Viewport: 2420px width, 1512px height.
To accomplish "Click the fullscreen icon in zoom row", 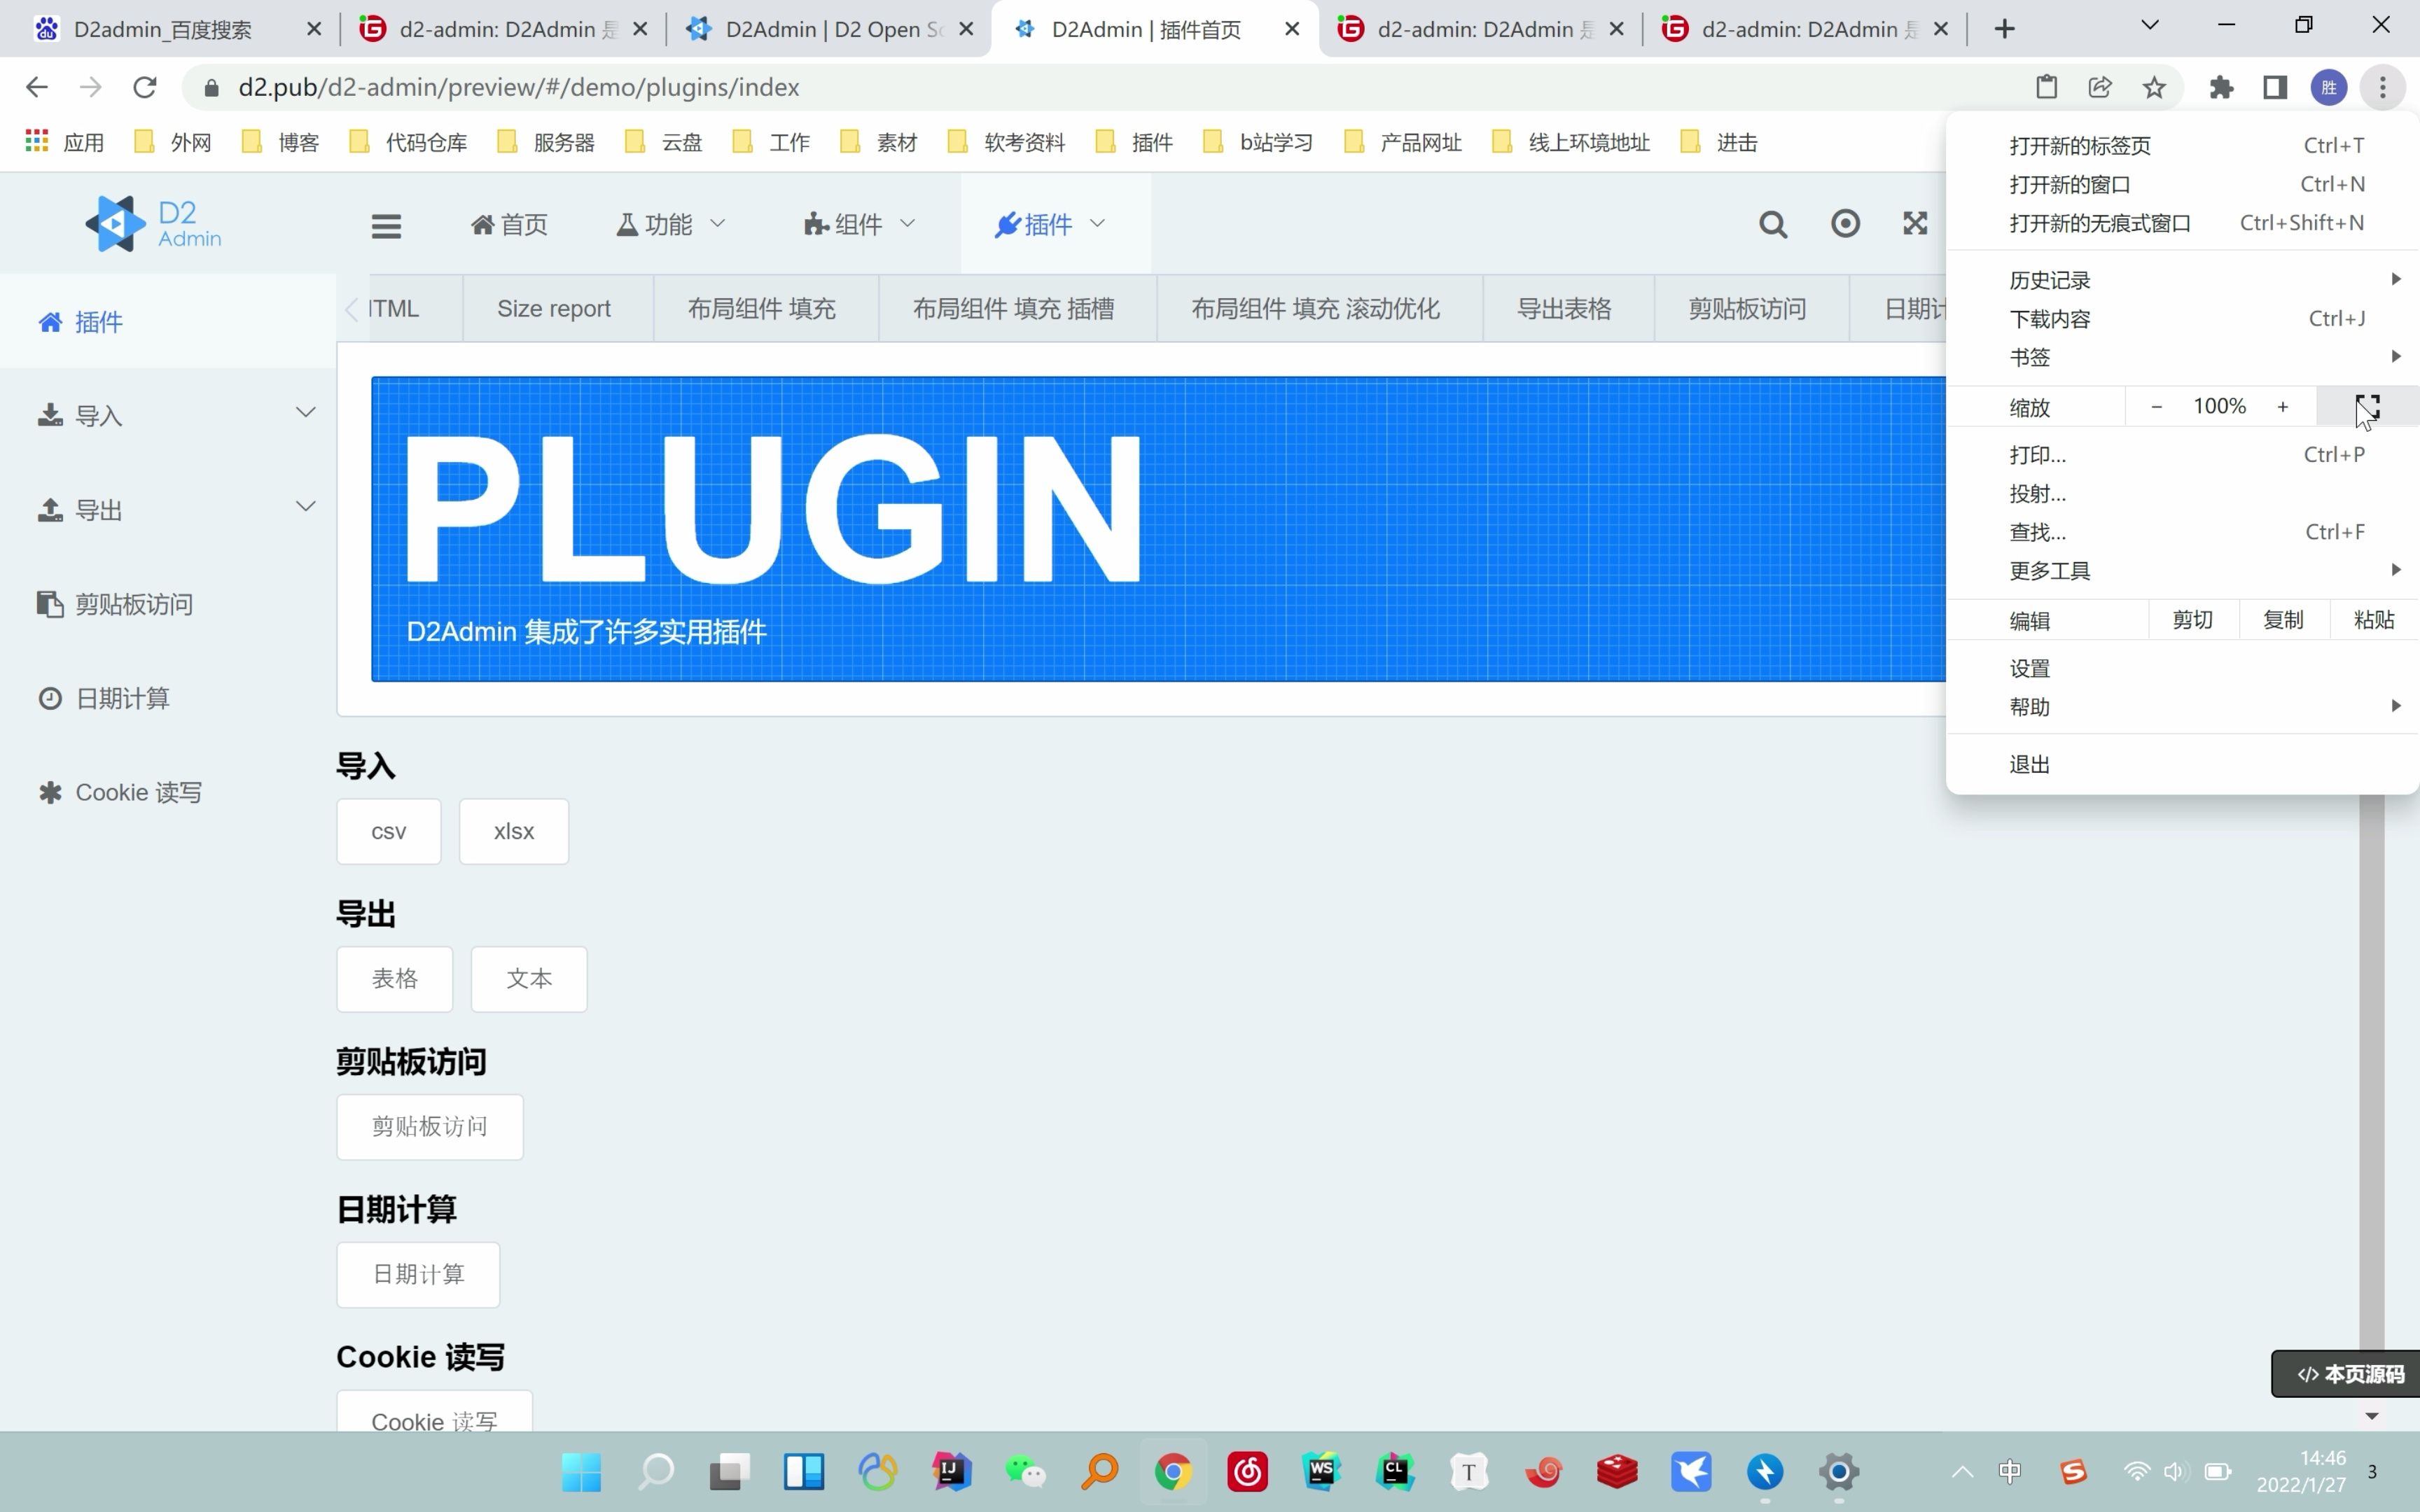I will coord(2367,406).
